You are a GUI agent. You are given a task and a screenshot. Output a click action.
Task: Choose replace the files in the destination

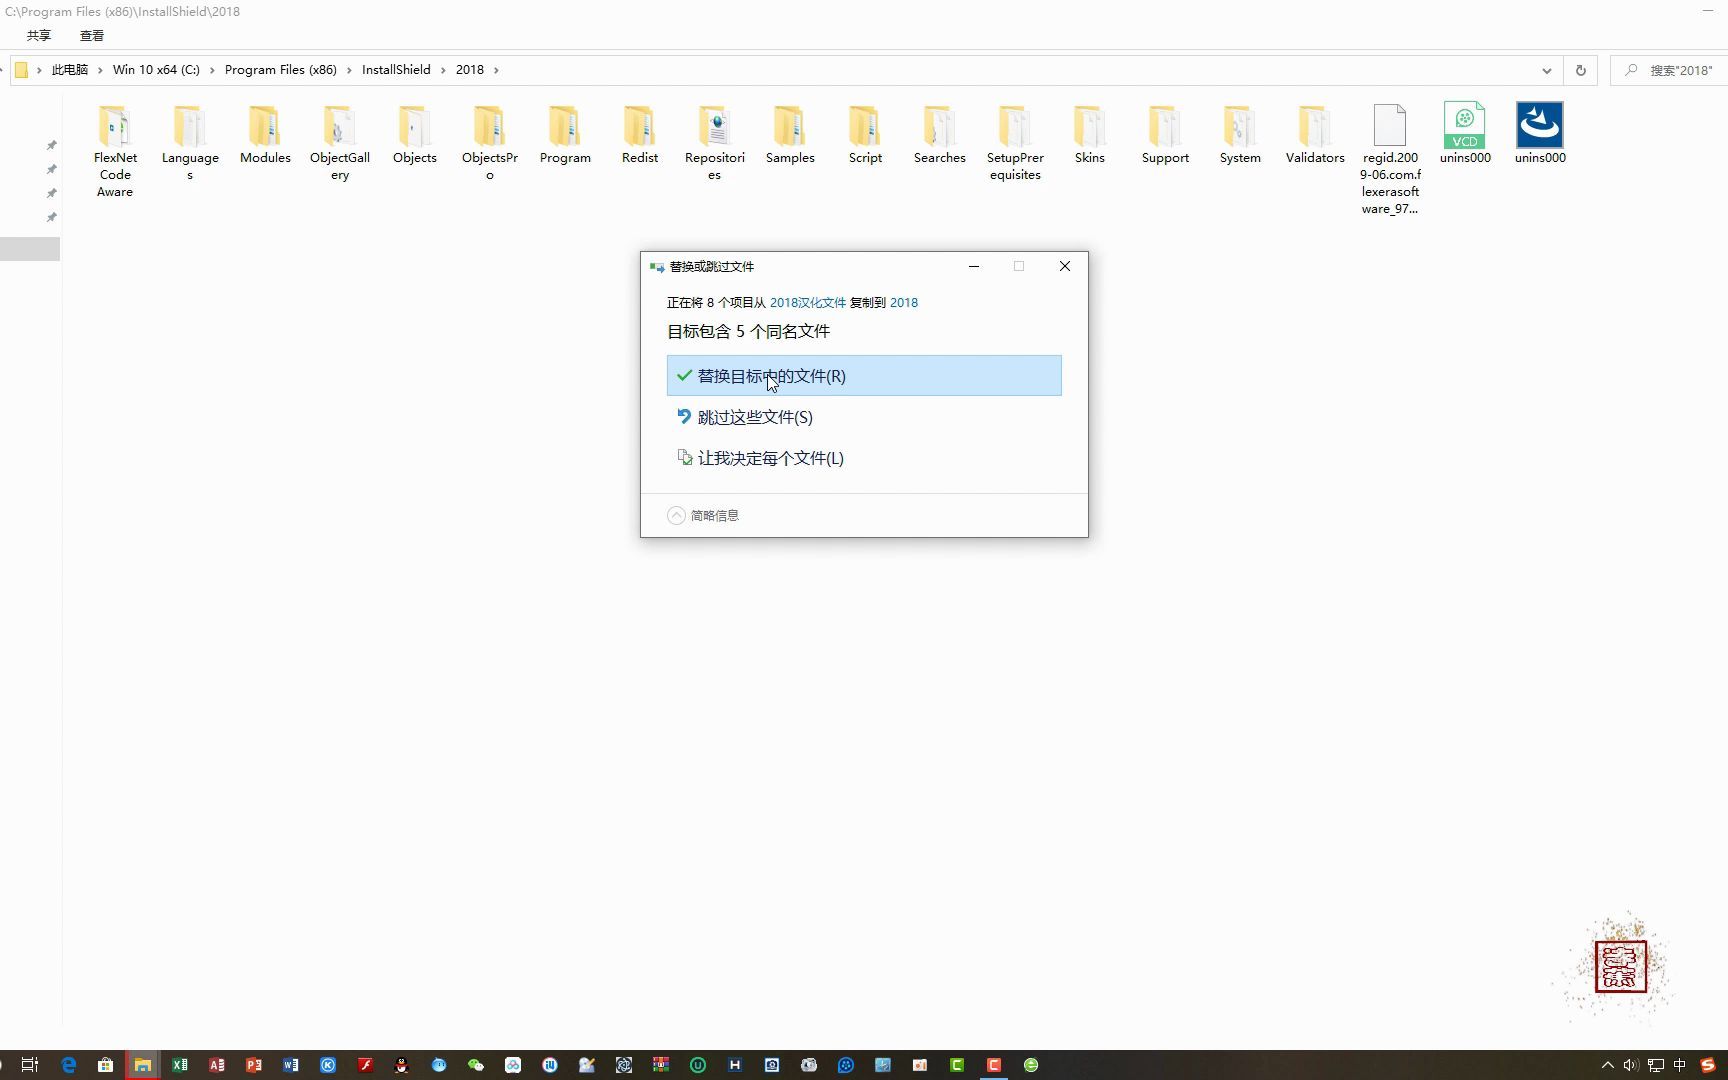point(864,376)
